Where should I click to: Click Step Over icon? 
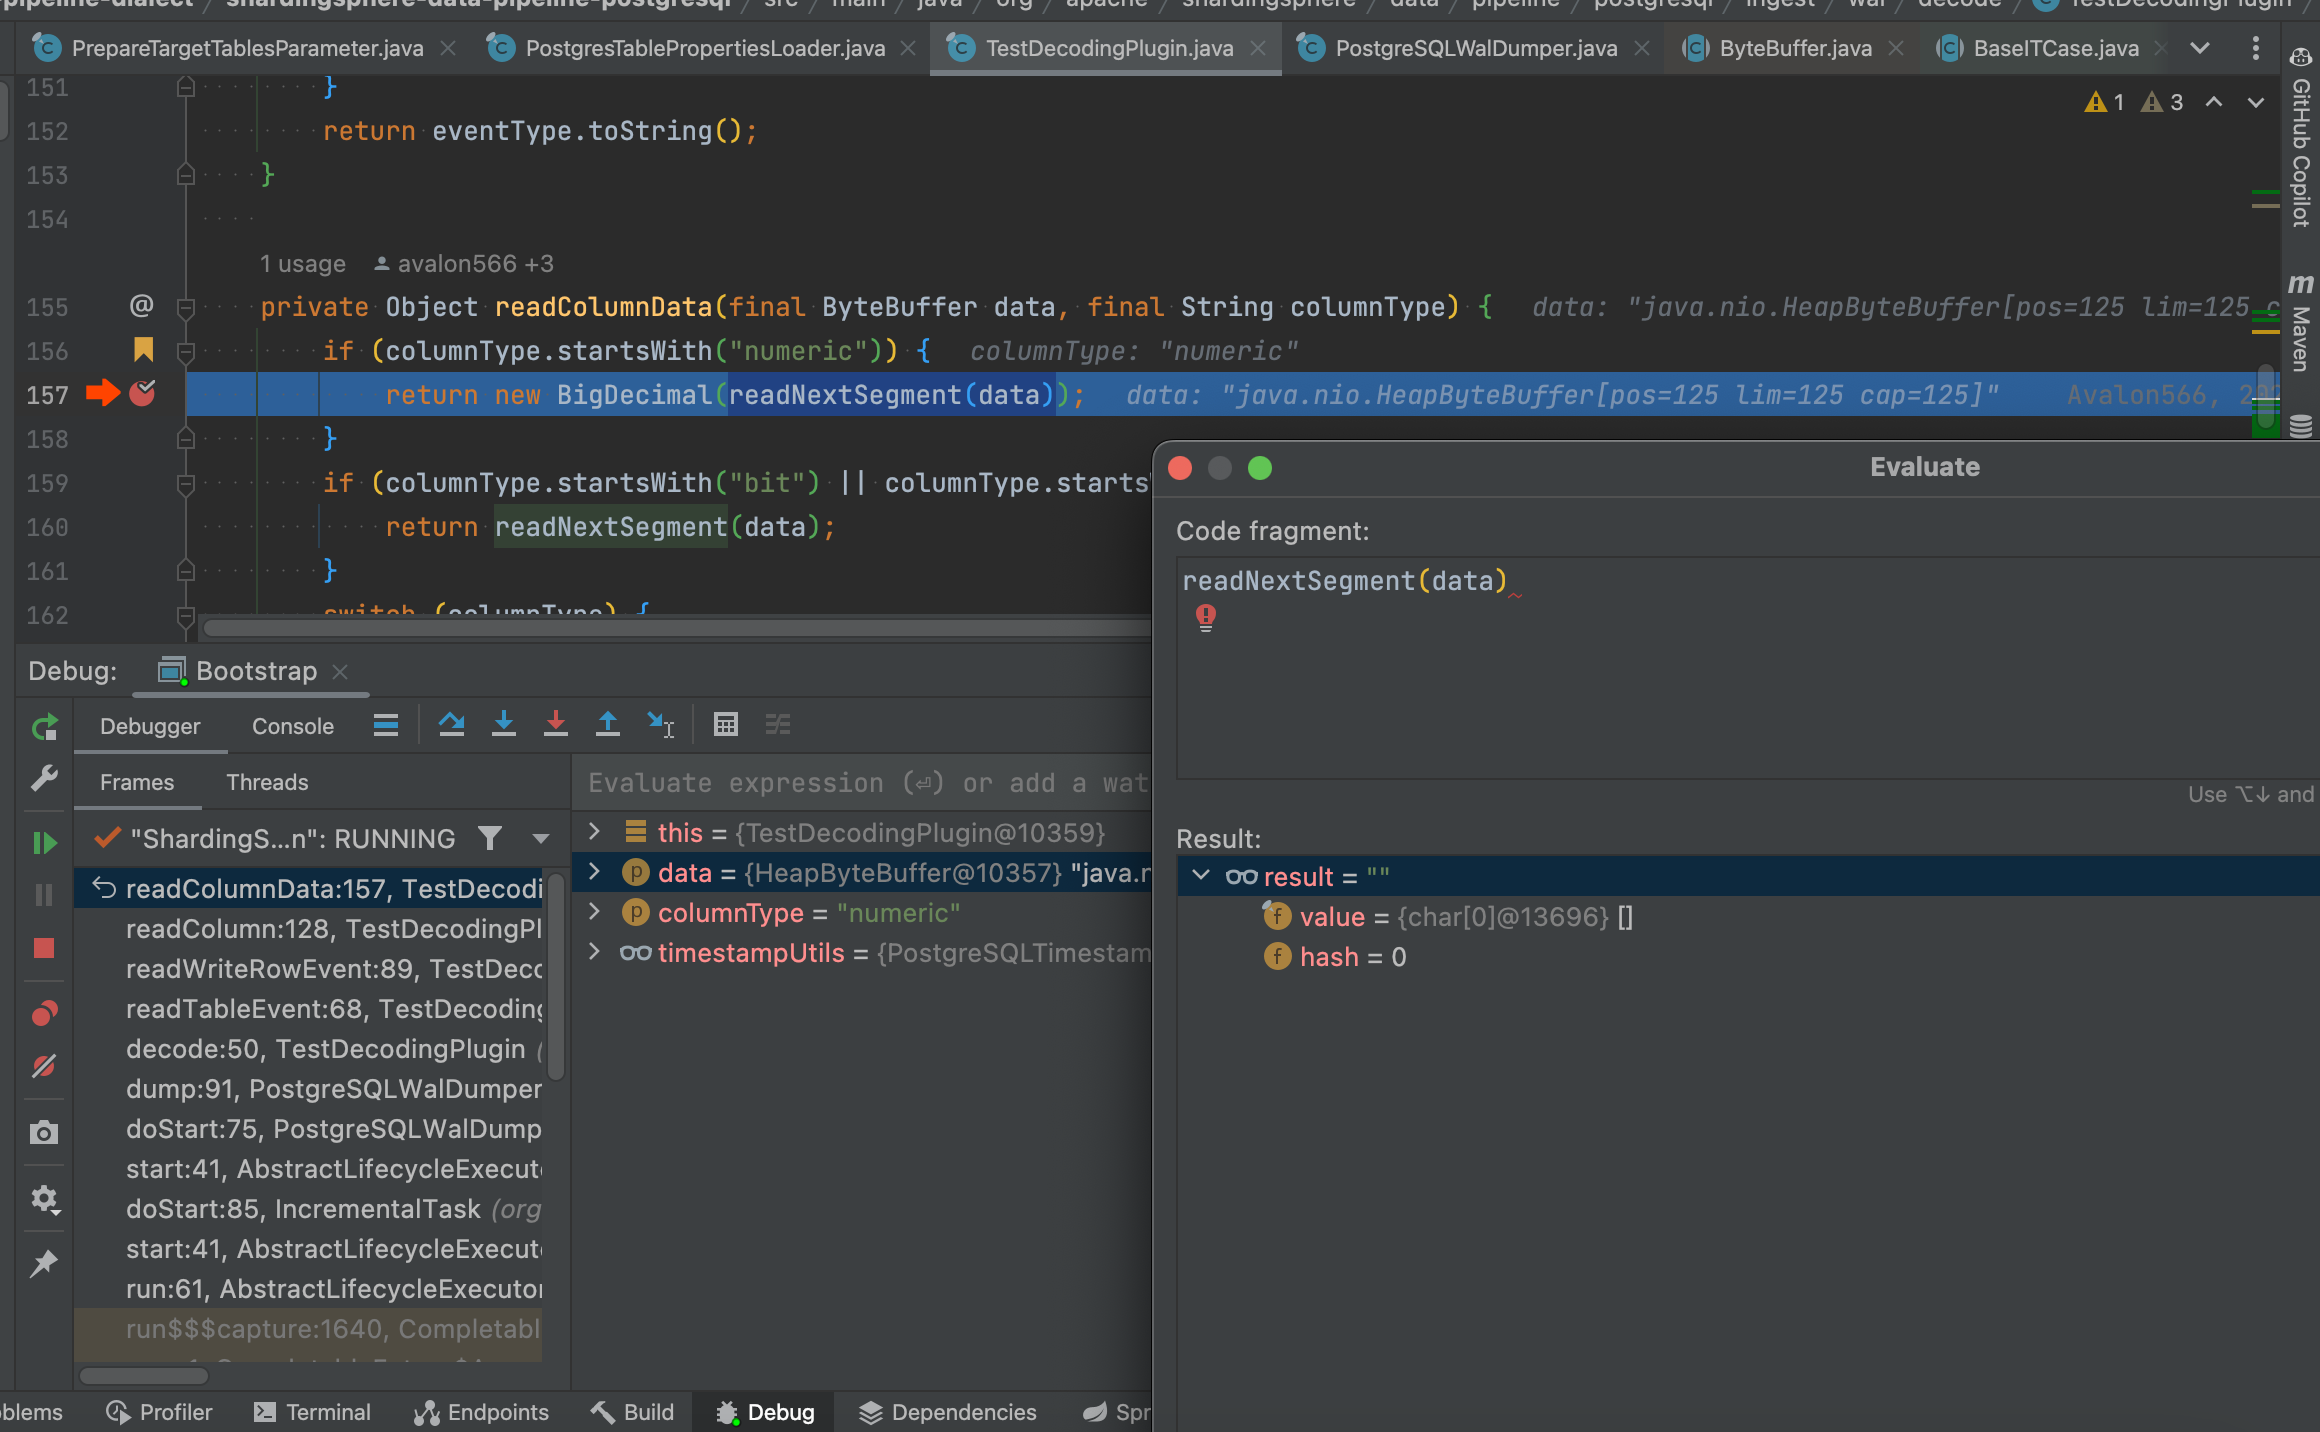tap(451, 725)
